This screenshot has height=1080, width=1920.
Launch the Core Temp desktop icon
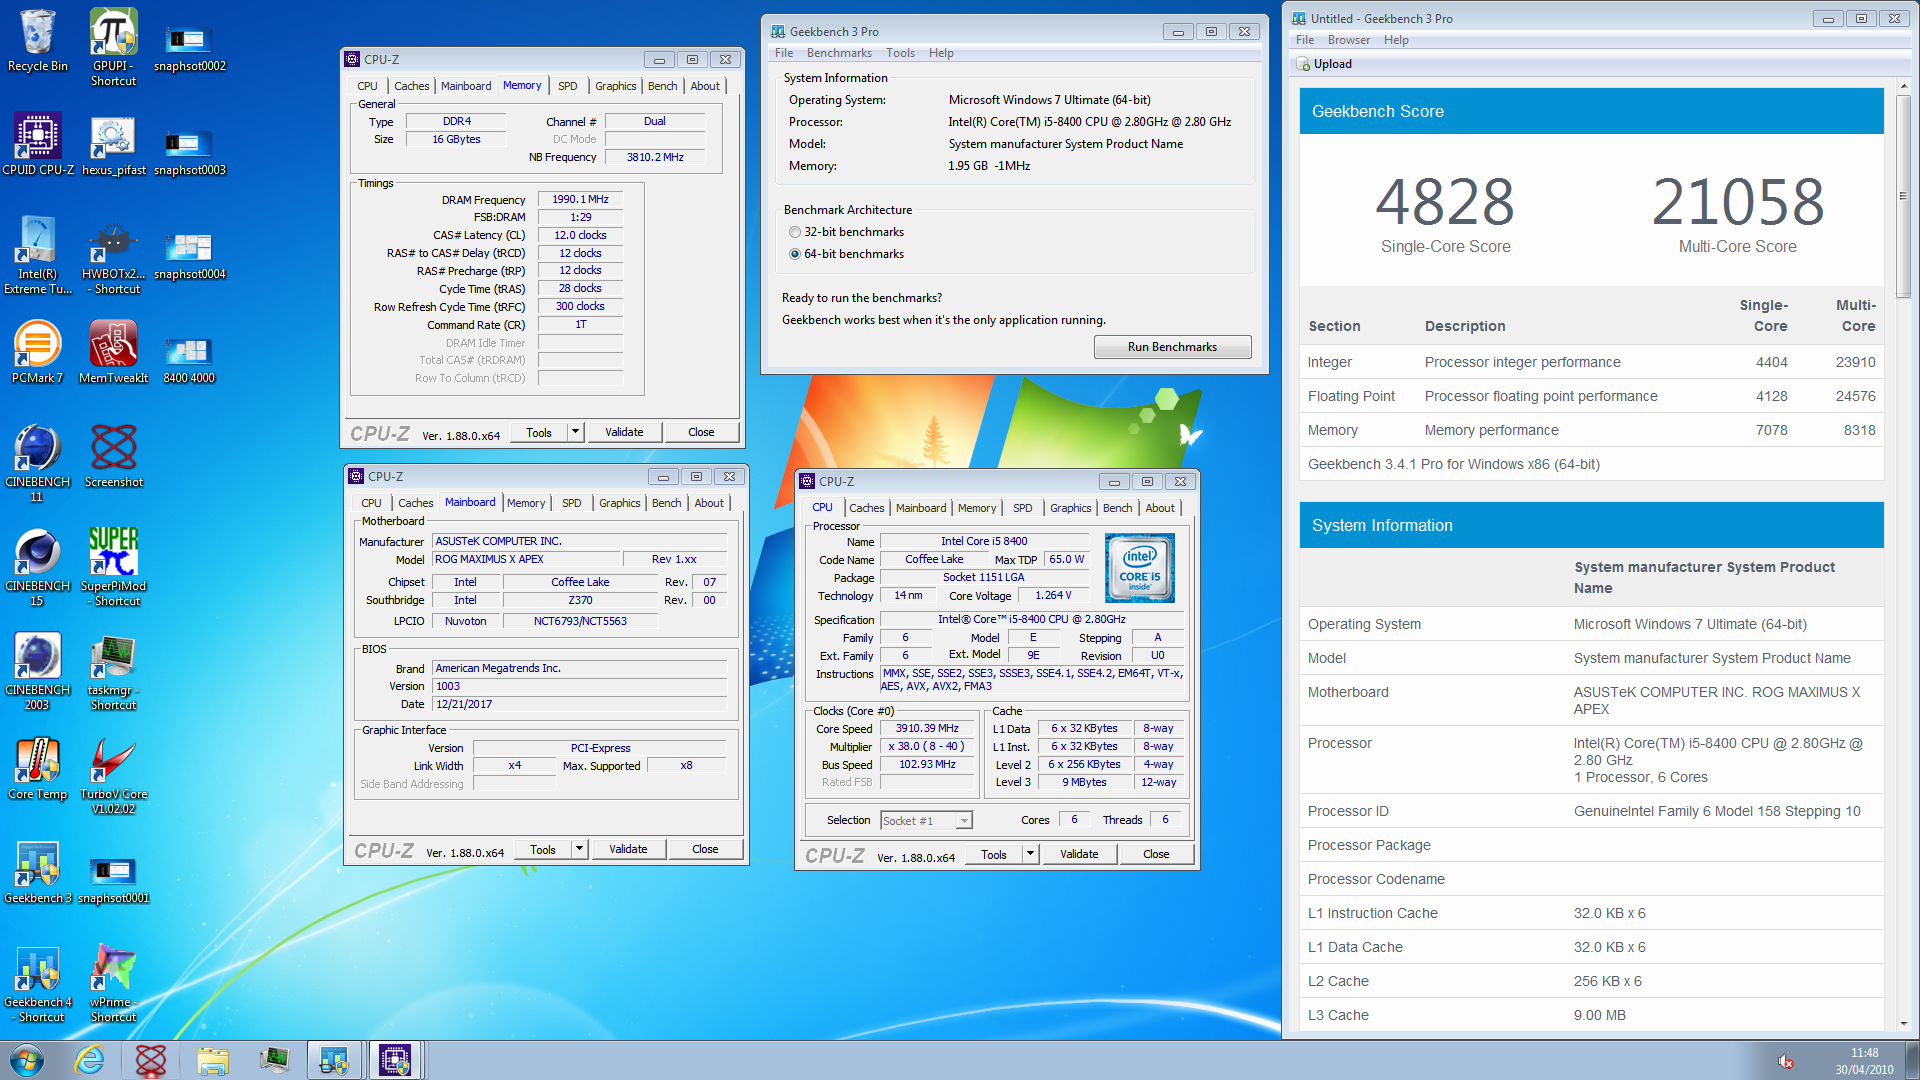tap(38, 769)
